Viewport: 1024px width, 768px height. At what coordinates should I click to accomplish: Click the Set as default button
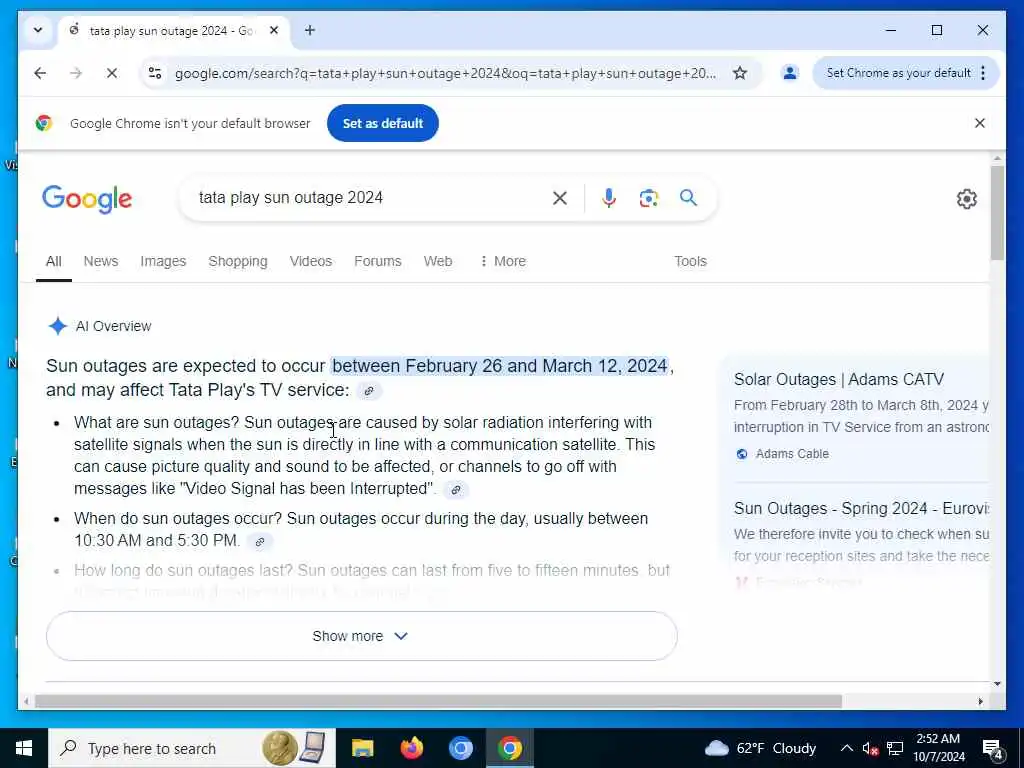point(383,123)
